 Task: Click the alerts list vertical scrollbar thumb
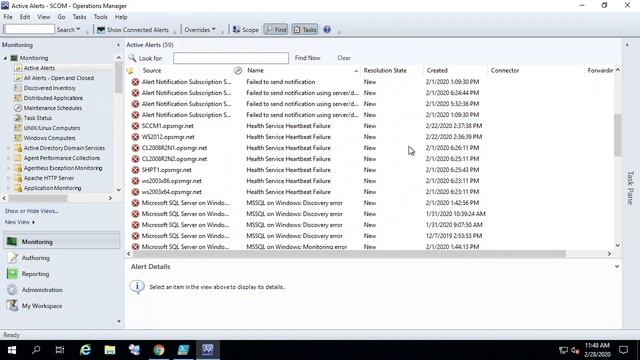(617, 135)
